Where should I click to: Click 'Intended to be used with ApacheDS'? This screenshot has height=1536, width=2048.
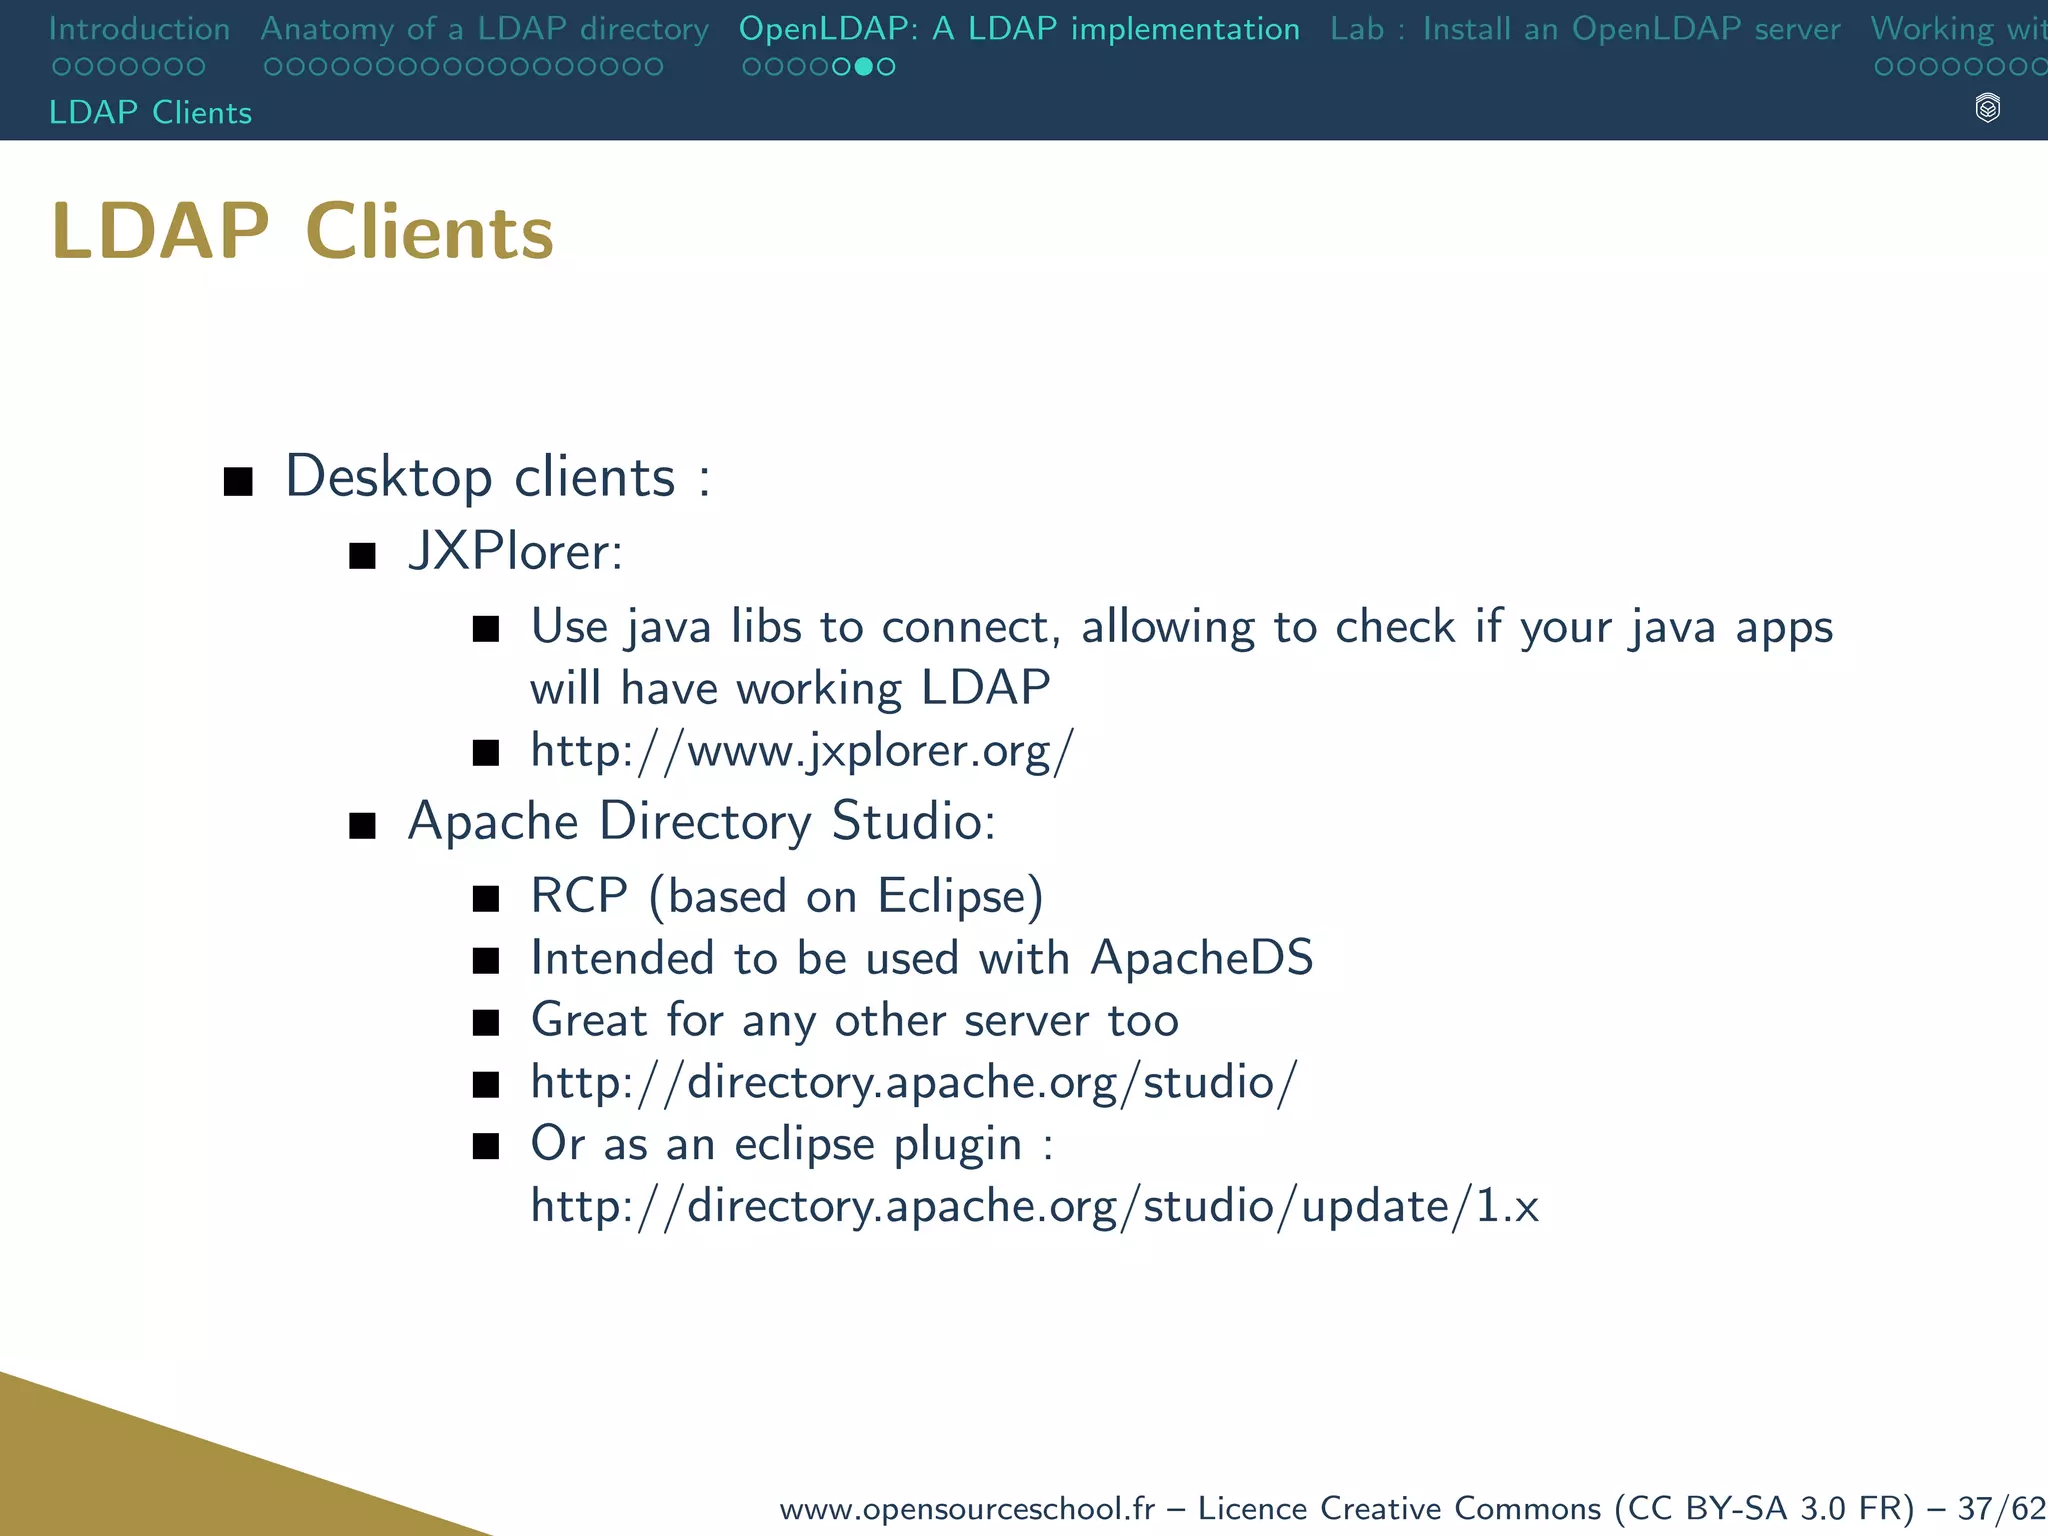point(922,958)
